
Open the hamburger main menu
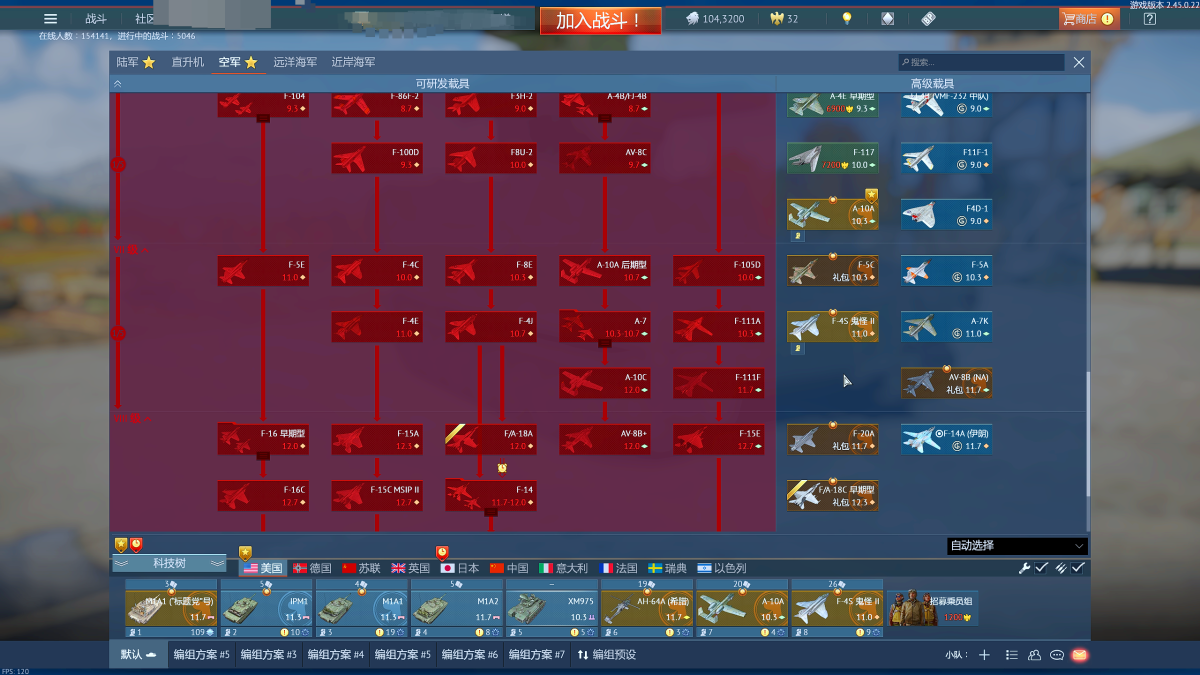(50, 19)
